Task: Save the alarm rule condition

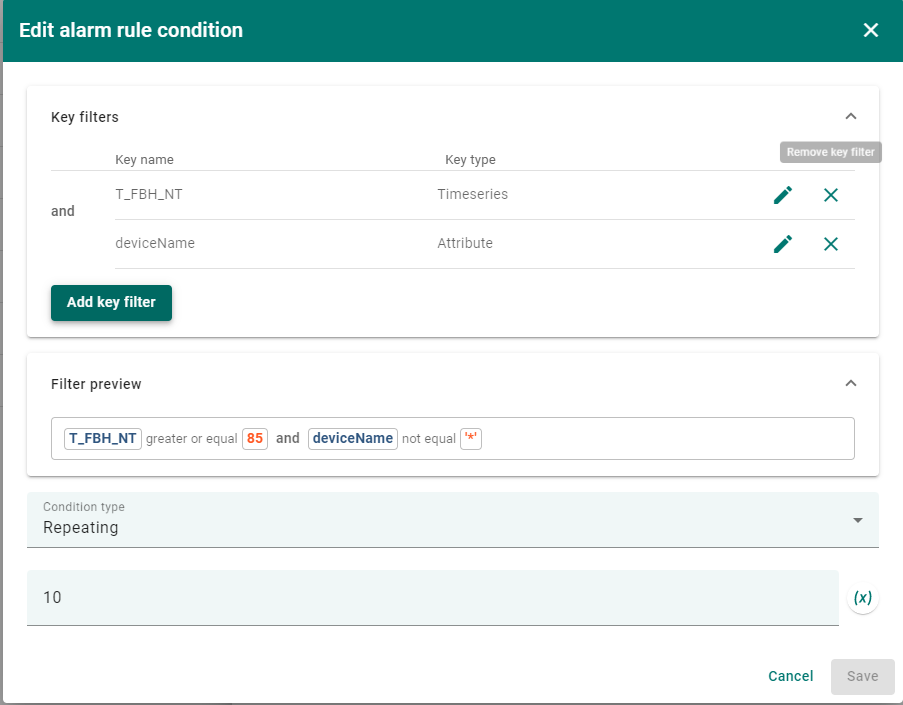Action: pyautogui.click(x=862, y=676)
